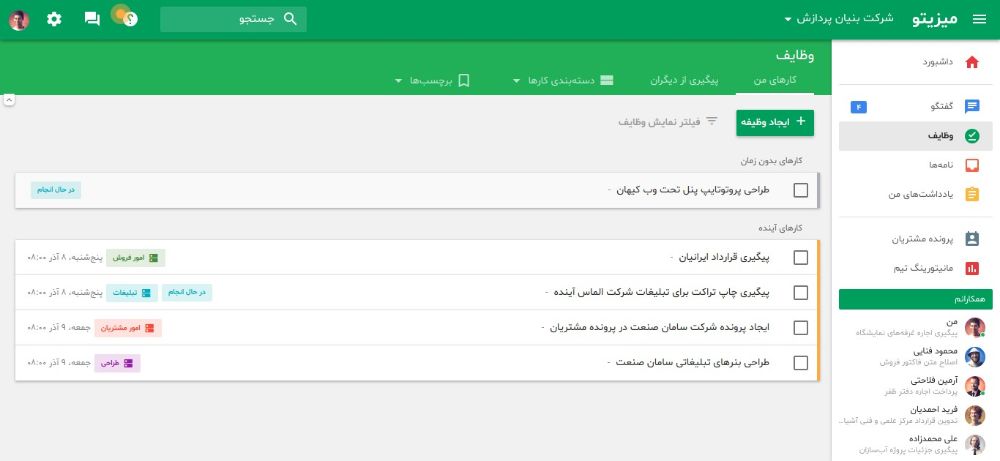
Task: Open the chat messages icon in header
Action: pos(92,19)
